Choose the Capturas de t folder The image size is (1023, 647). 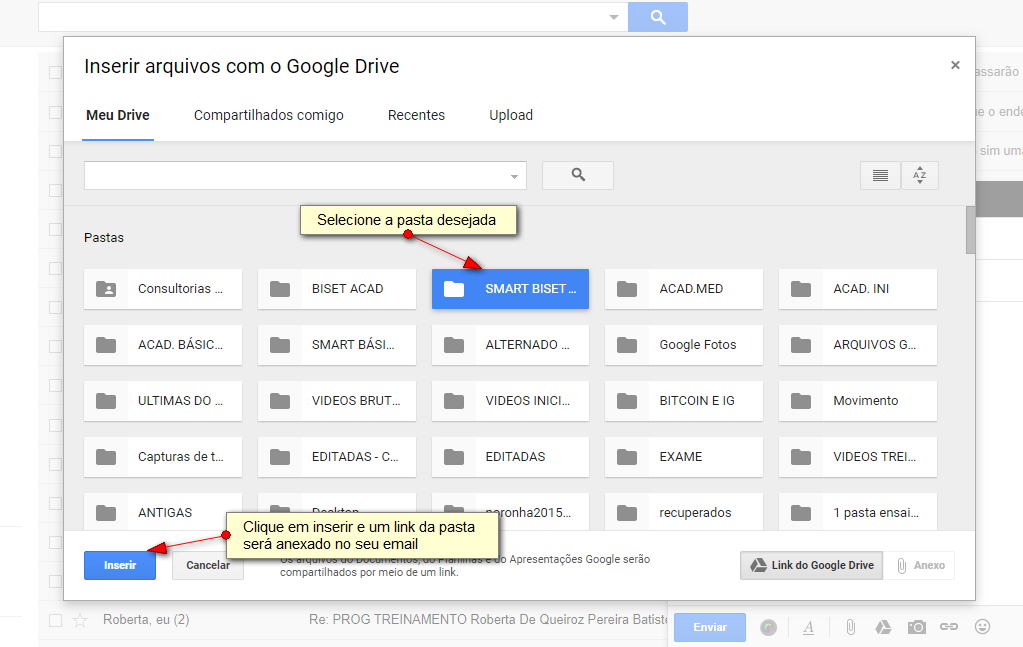(x=162, y=457)
